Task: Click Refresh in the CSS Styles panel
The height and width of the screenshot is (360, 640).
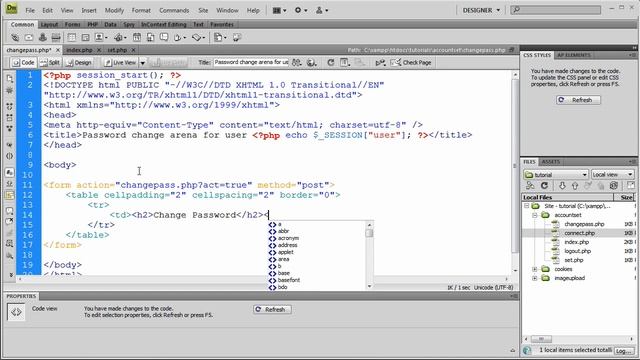Action: click(578, 100)
